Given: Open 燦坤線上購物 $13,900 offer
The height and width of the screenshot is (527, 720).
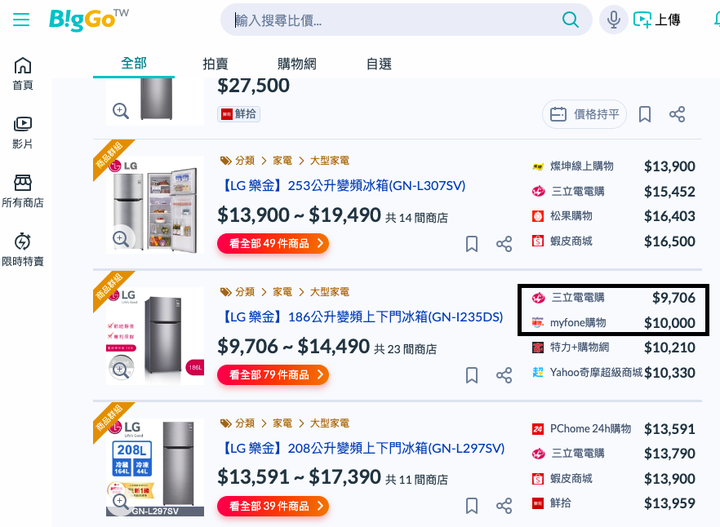Looking at the screenshot, I should click(613, 166).
